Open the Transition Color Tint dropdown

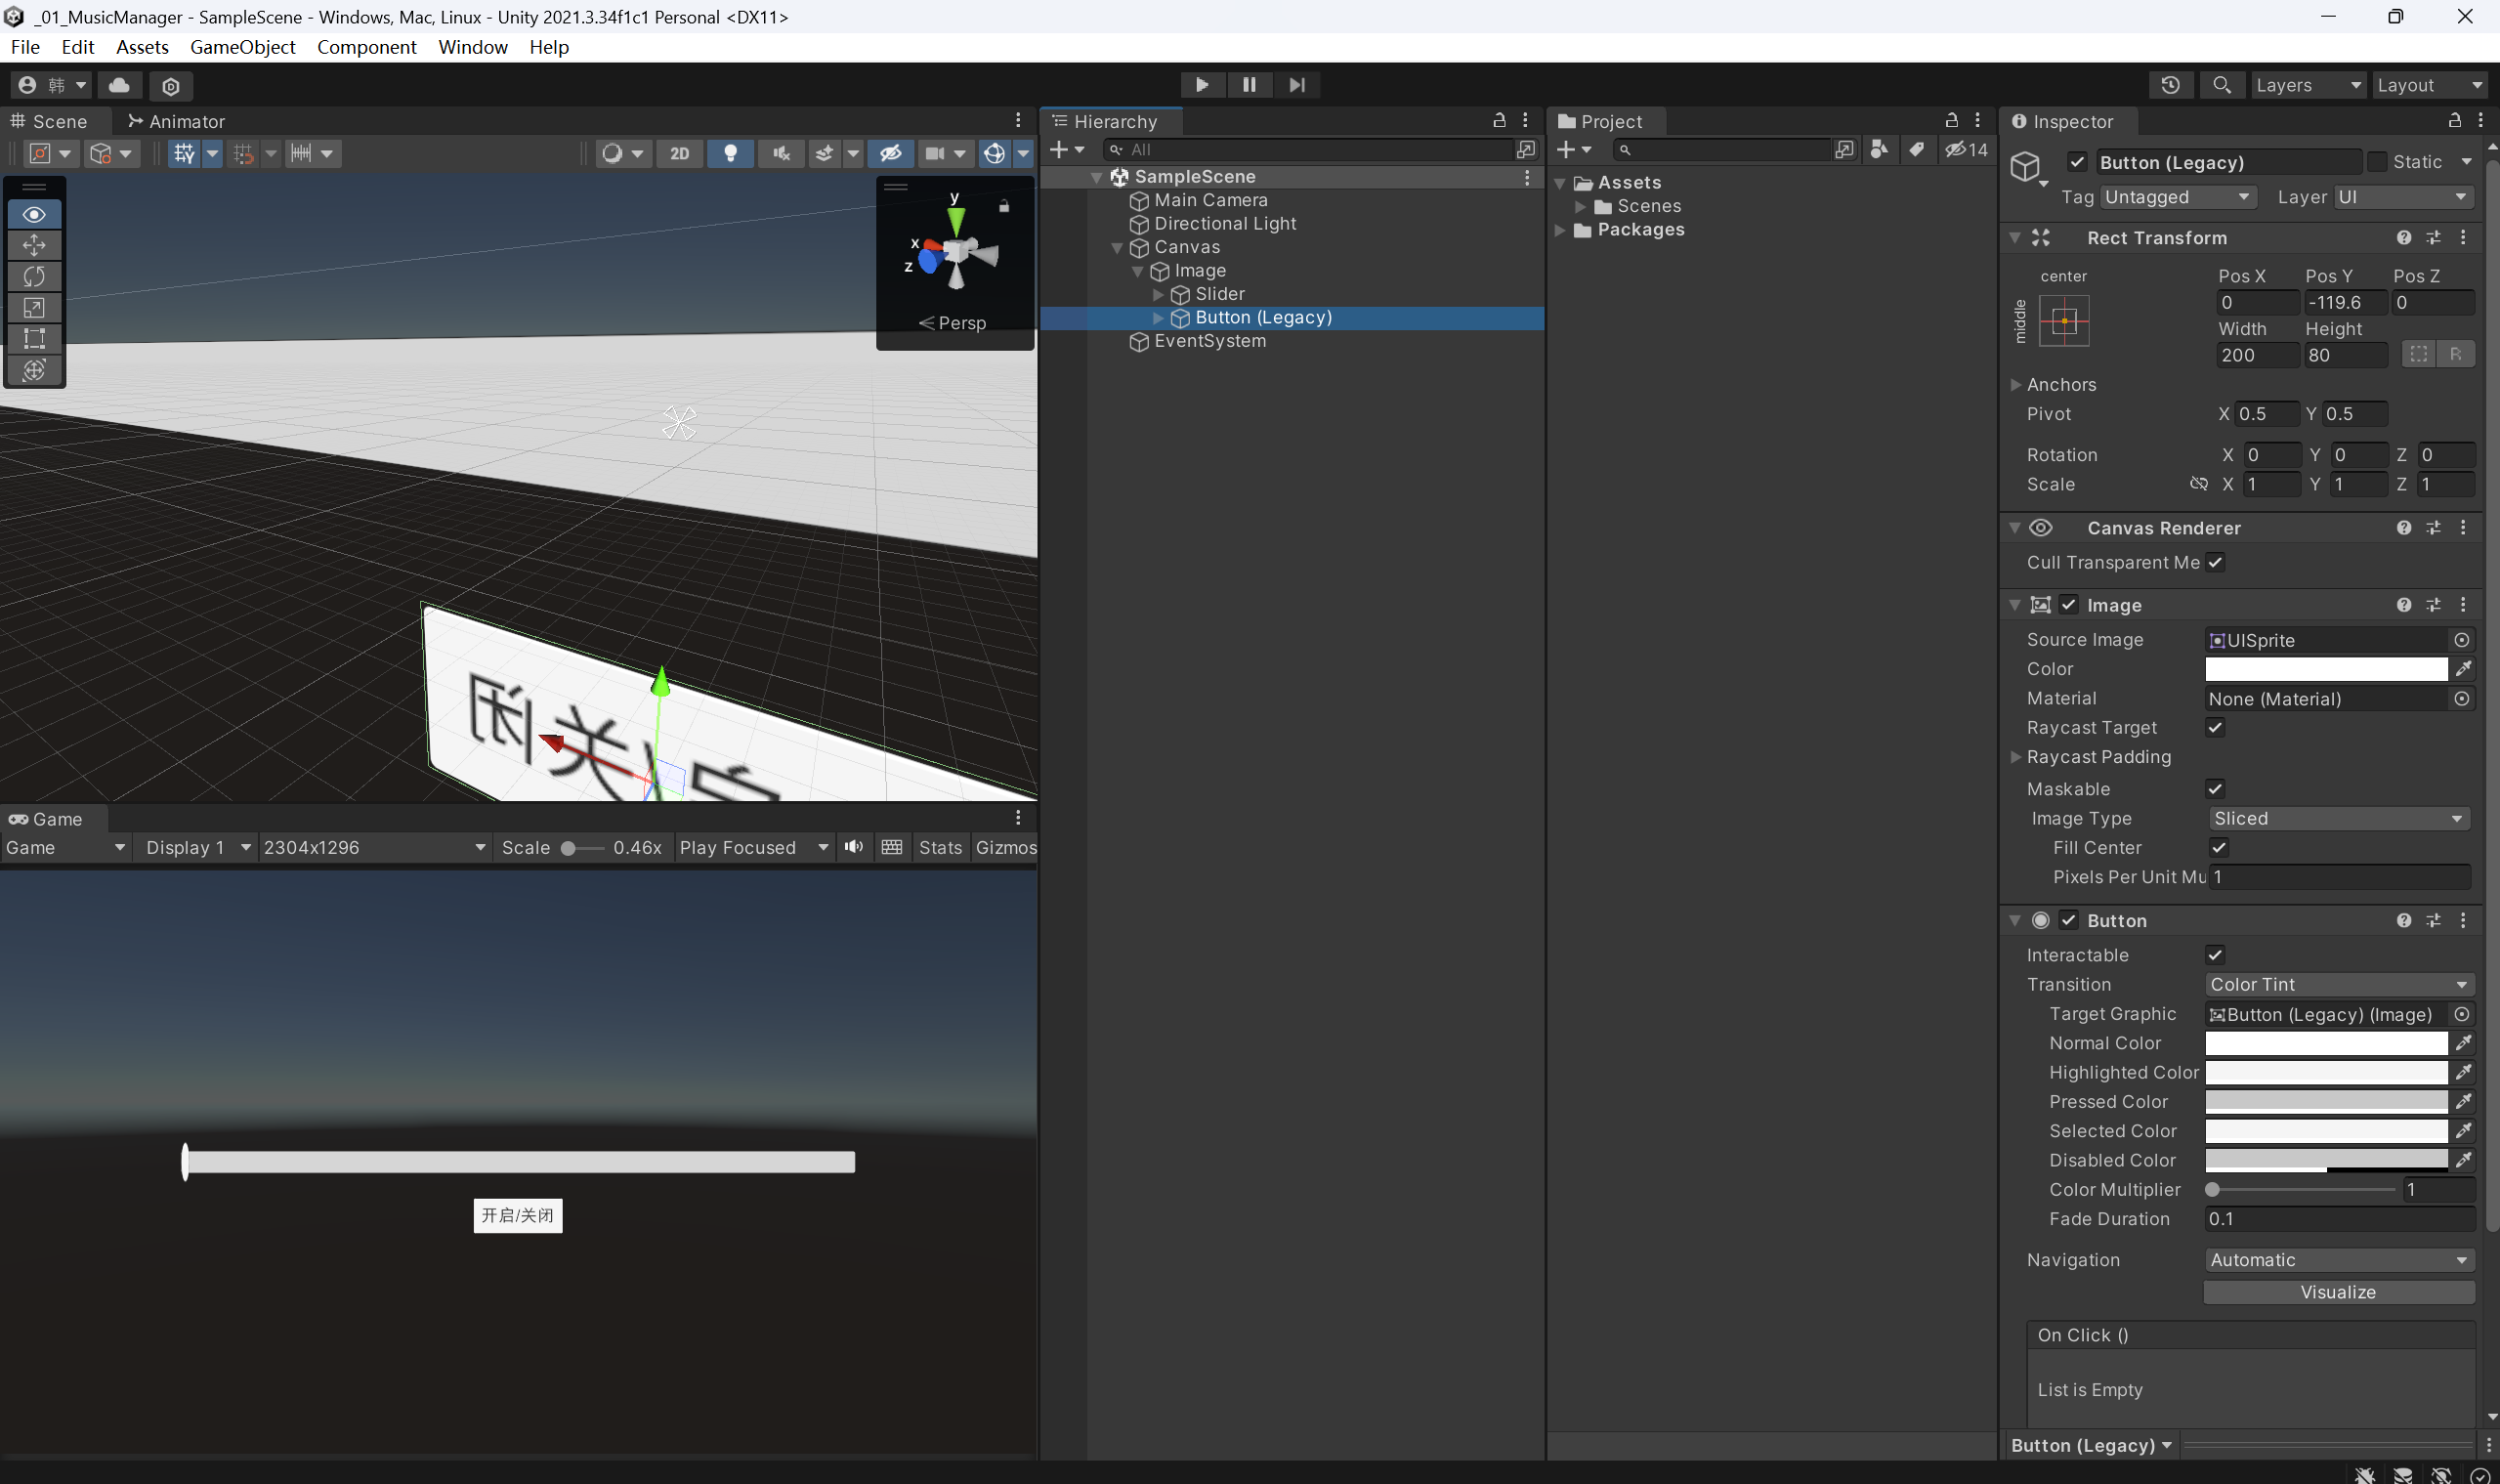[2338, 985]
